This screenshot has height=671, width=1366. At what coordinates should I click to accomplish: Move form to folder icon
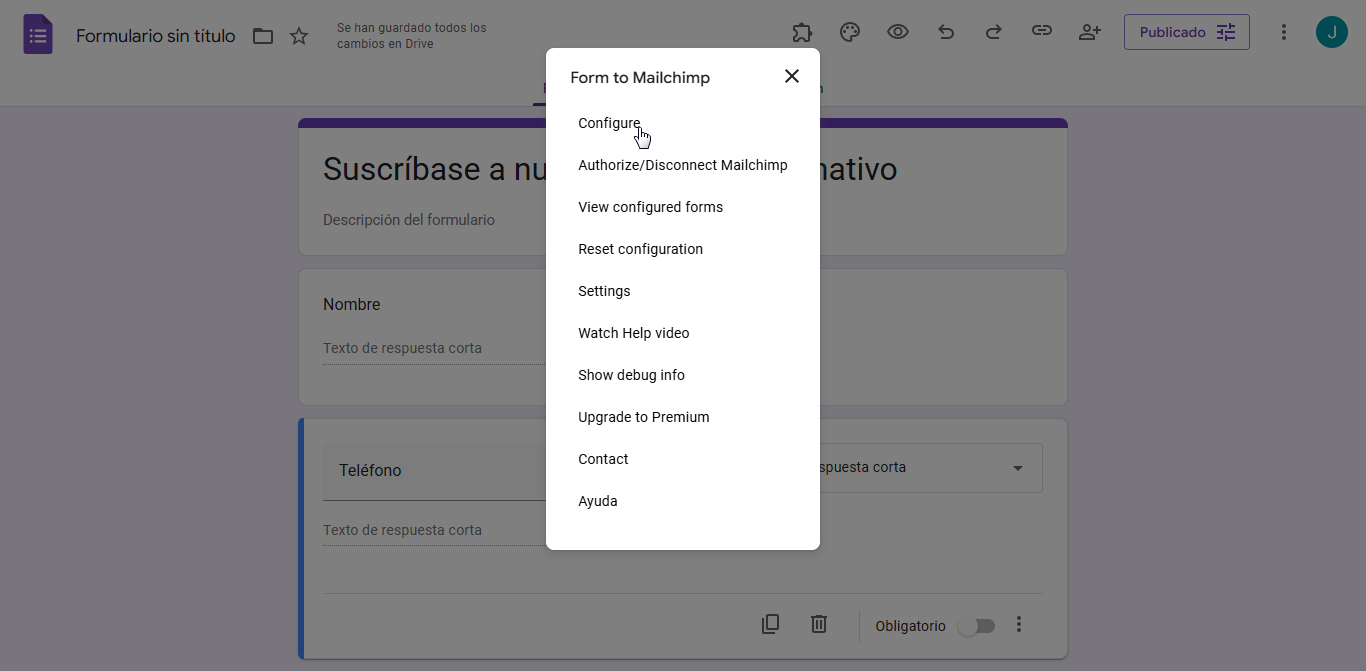(x=263, y=36)
